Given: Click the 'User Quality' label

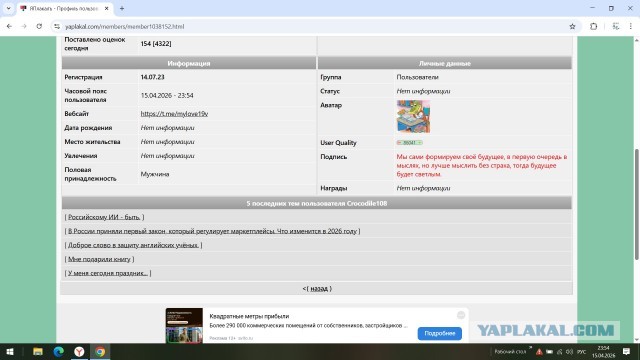Looking at the screenshot, I should click(x=338, y=143).
